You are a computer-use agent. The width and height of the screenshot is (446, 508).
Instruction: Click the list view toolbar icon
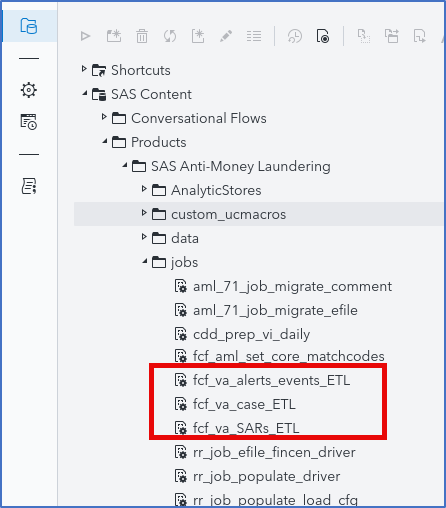(254, 36)
